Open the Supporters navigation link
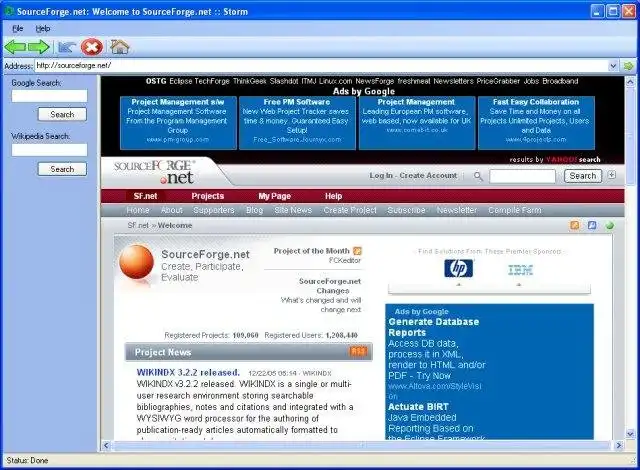640x470 pixels. 213,210
